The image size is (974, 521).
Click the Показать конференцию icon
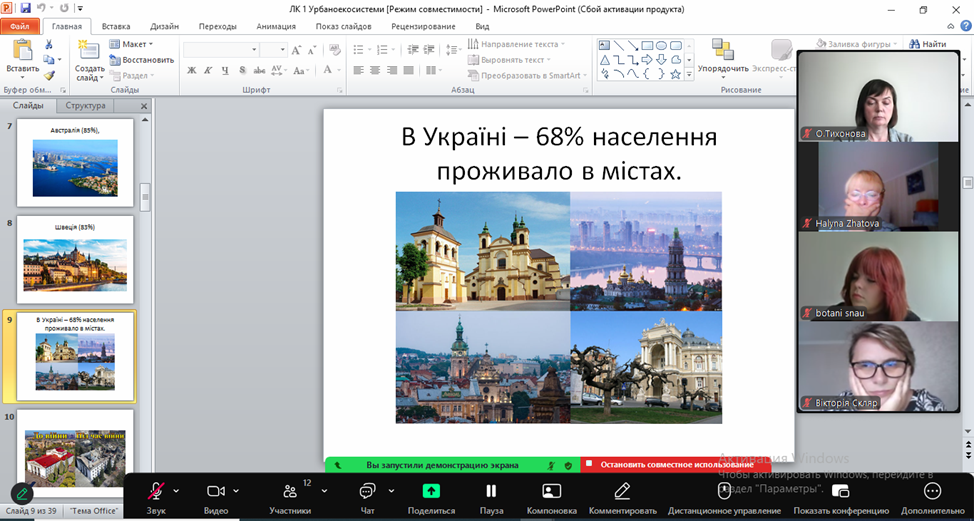click(x=840, y=491)
